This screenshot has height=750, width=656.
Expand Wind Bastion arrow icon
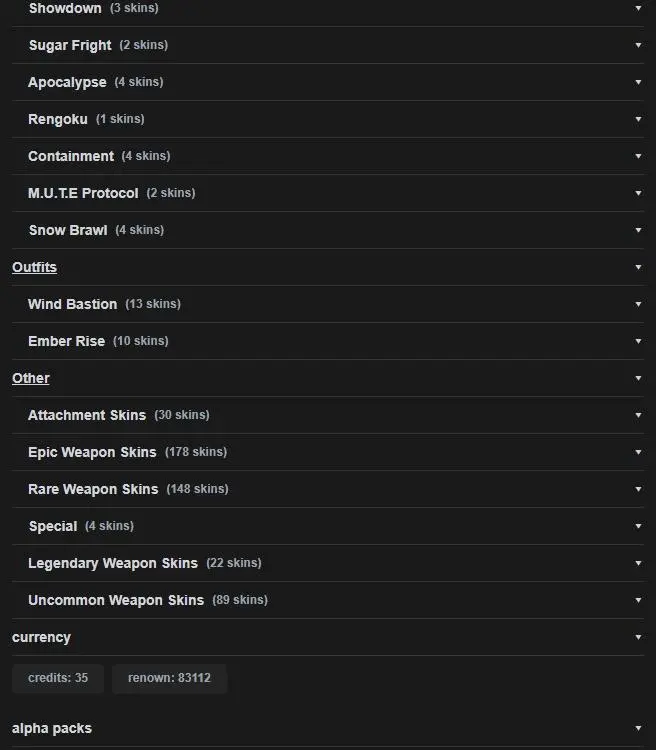click(638, 304)
